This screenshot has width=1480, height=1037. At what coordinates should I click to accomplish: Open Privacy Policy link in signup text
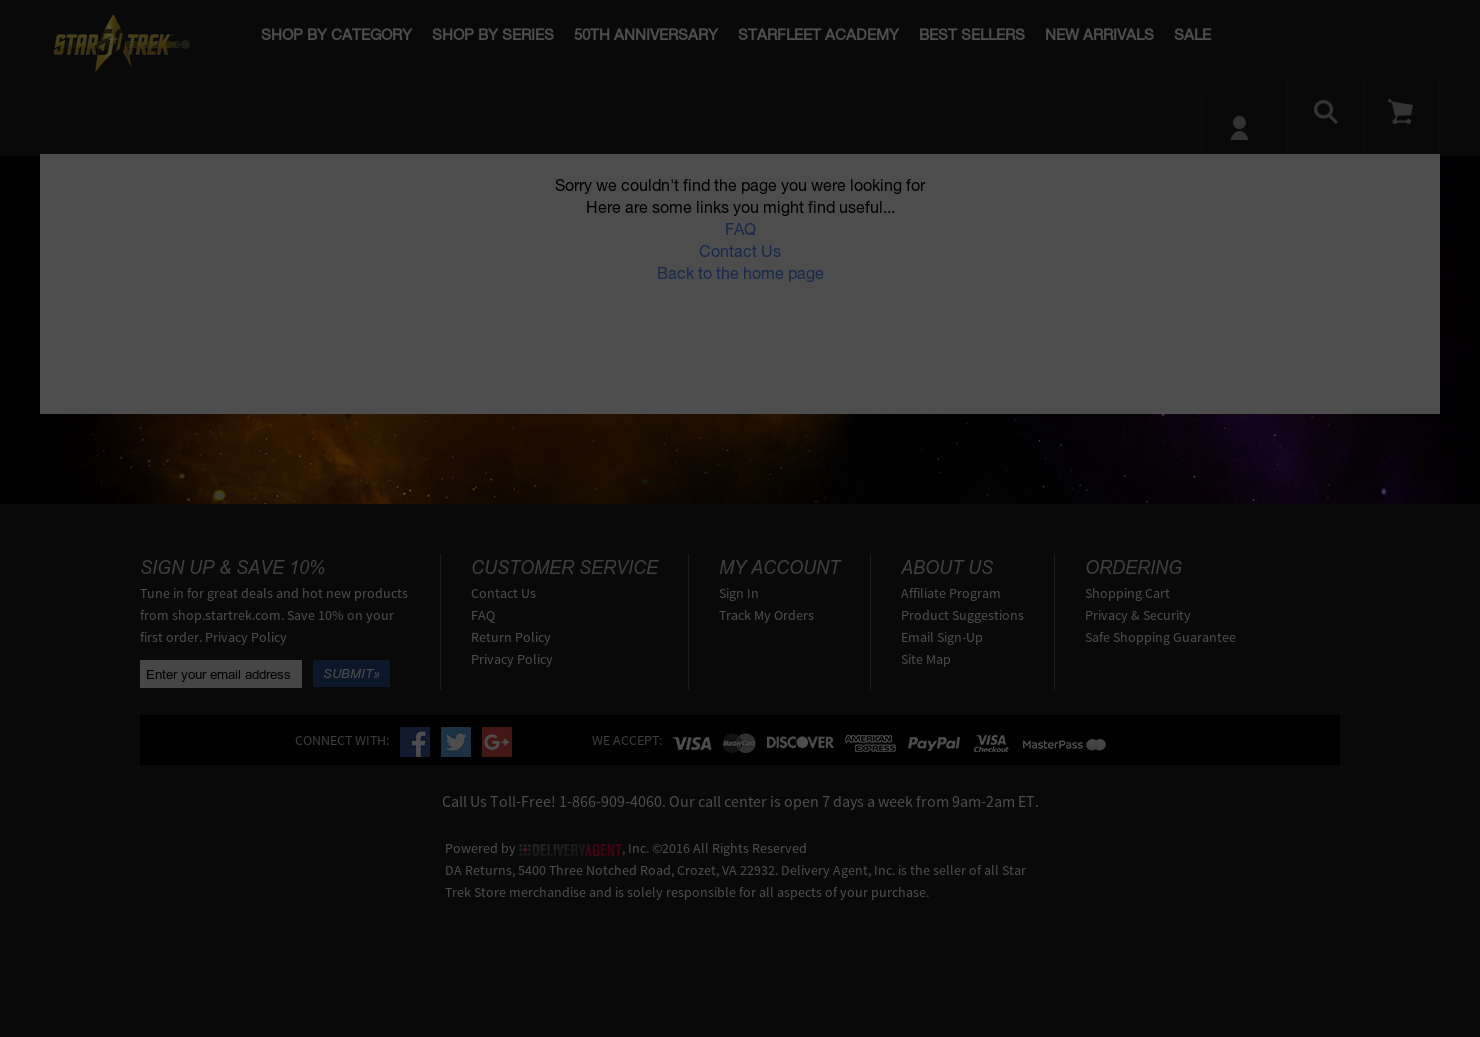point(246,637)
